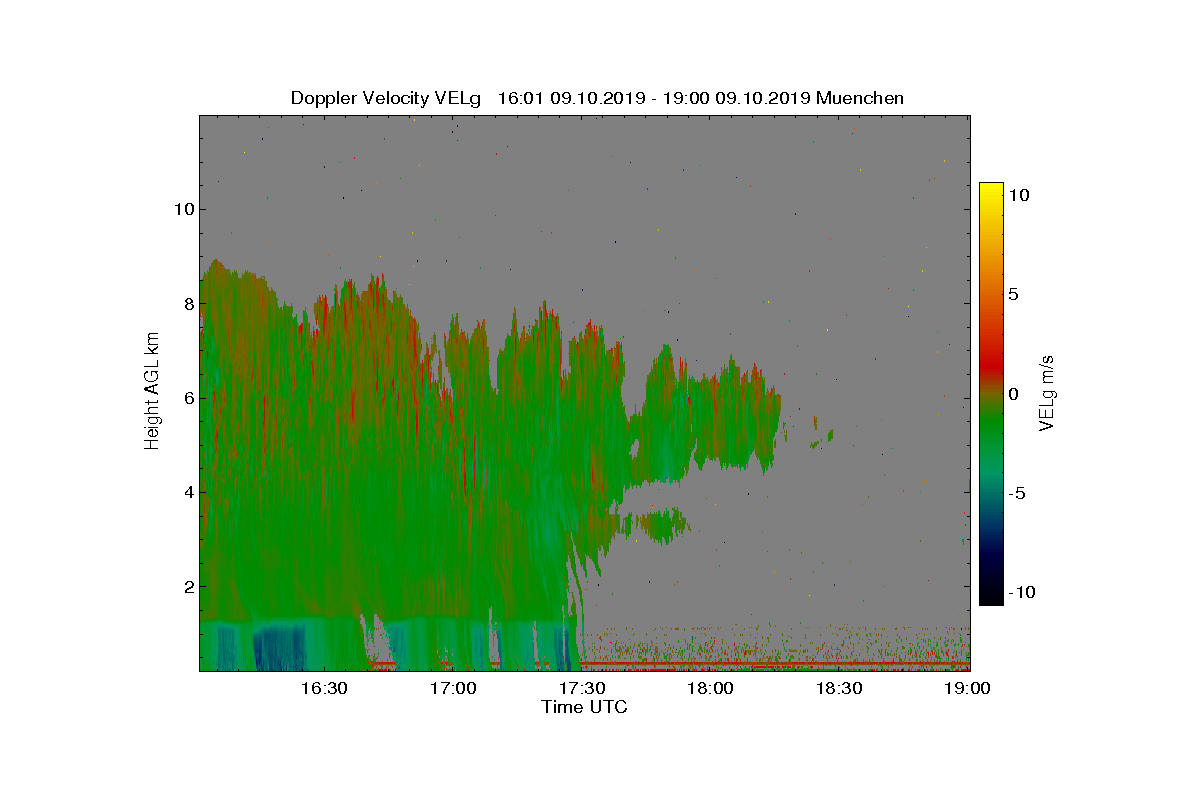
Task: Pick the yellow top of the colorbar
Action: click(991, 190)
